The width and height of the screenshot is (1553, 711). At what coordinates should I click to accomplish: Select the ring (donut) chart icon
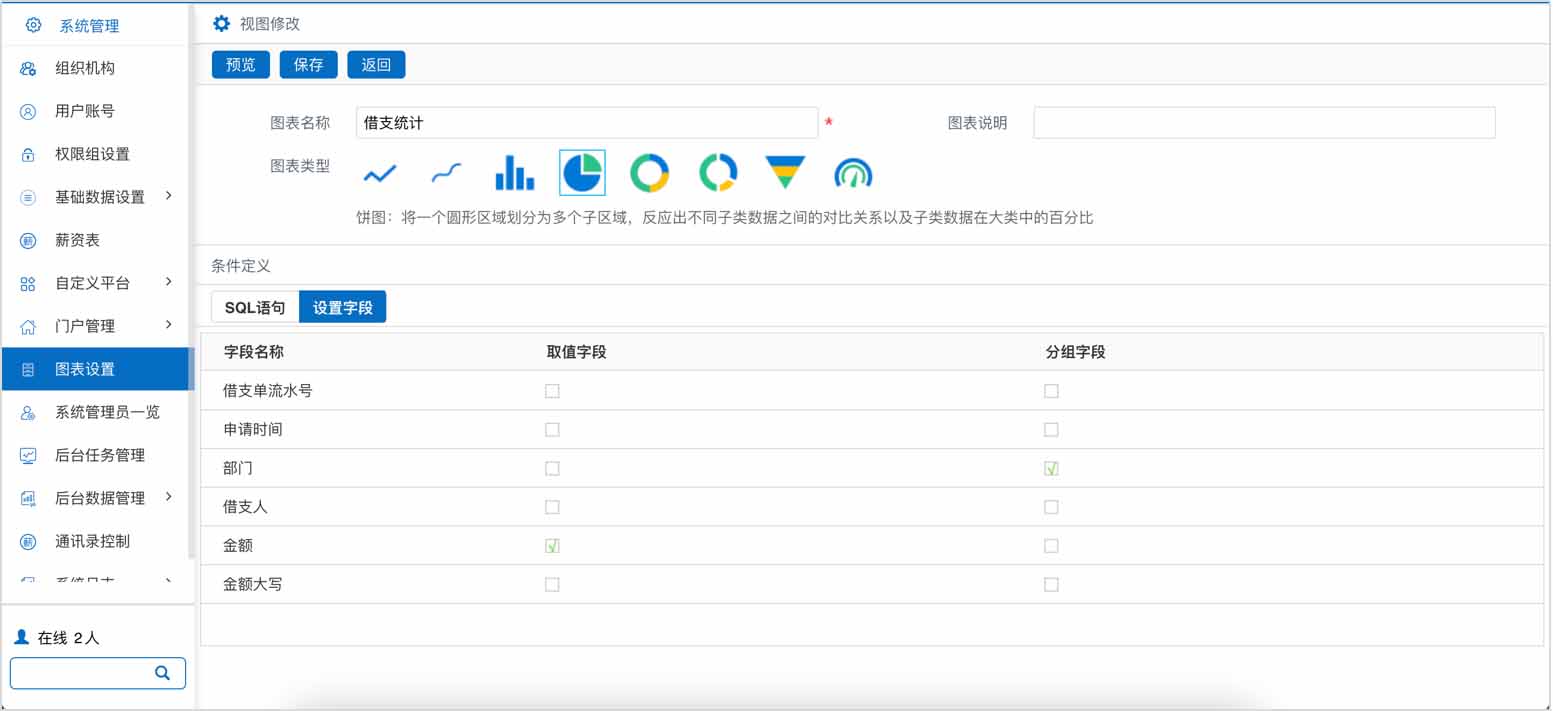click(650, 172)
